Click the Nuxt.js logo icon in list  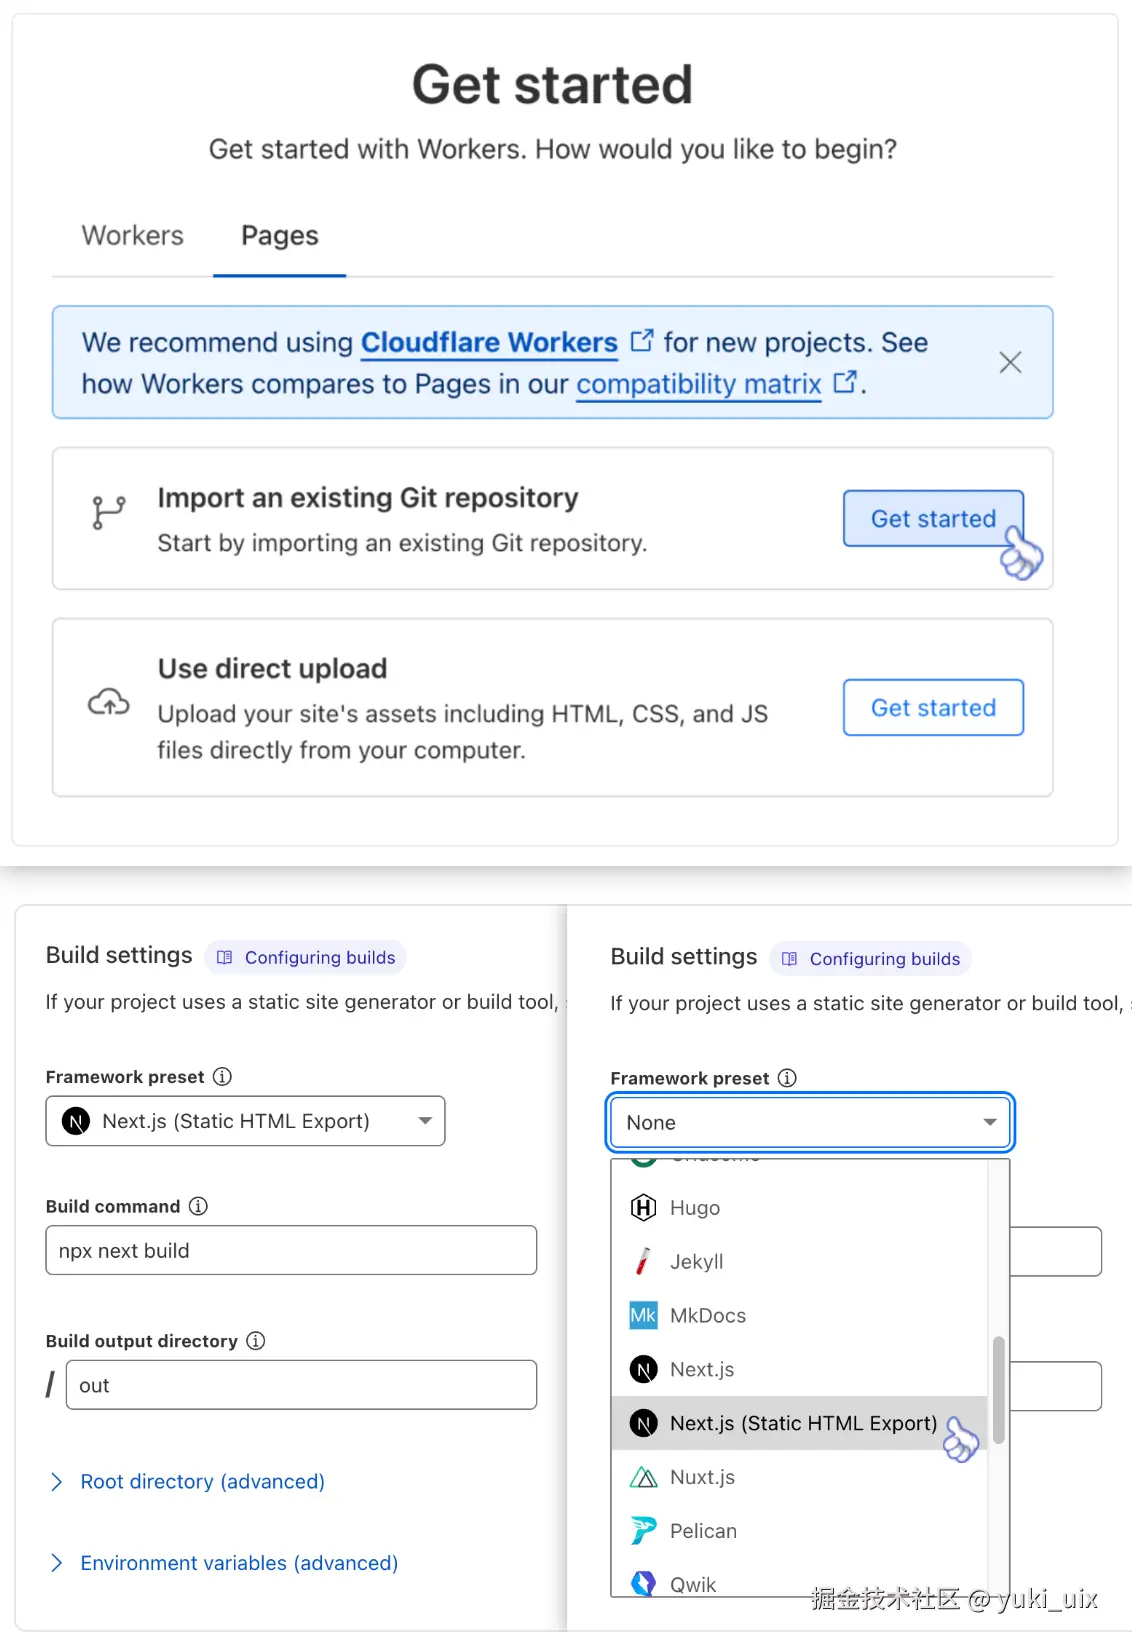(x=643, y=1477)
